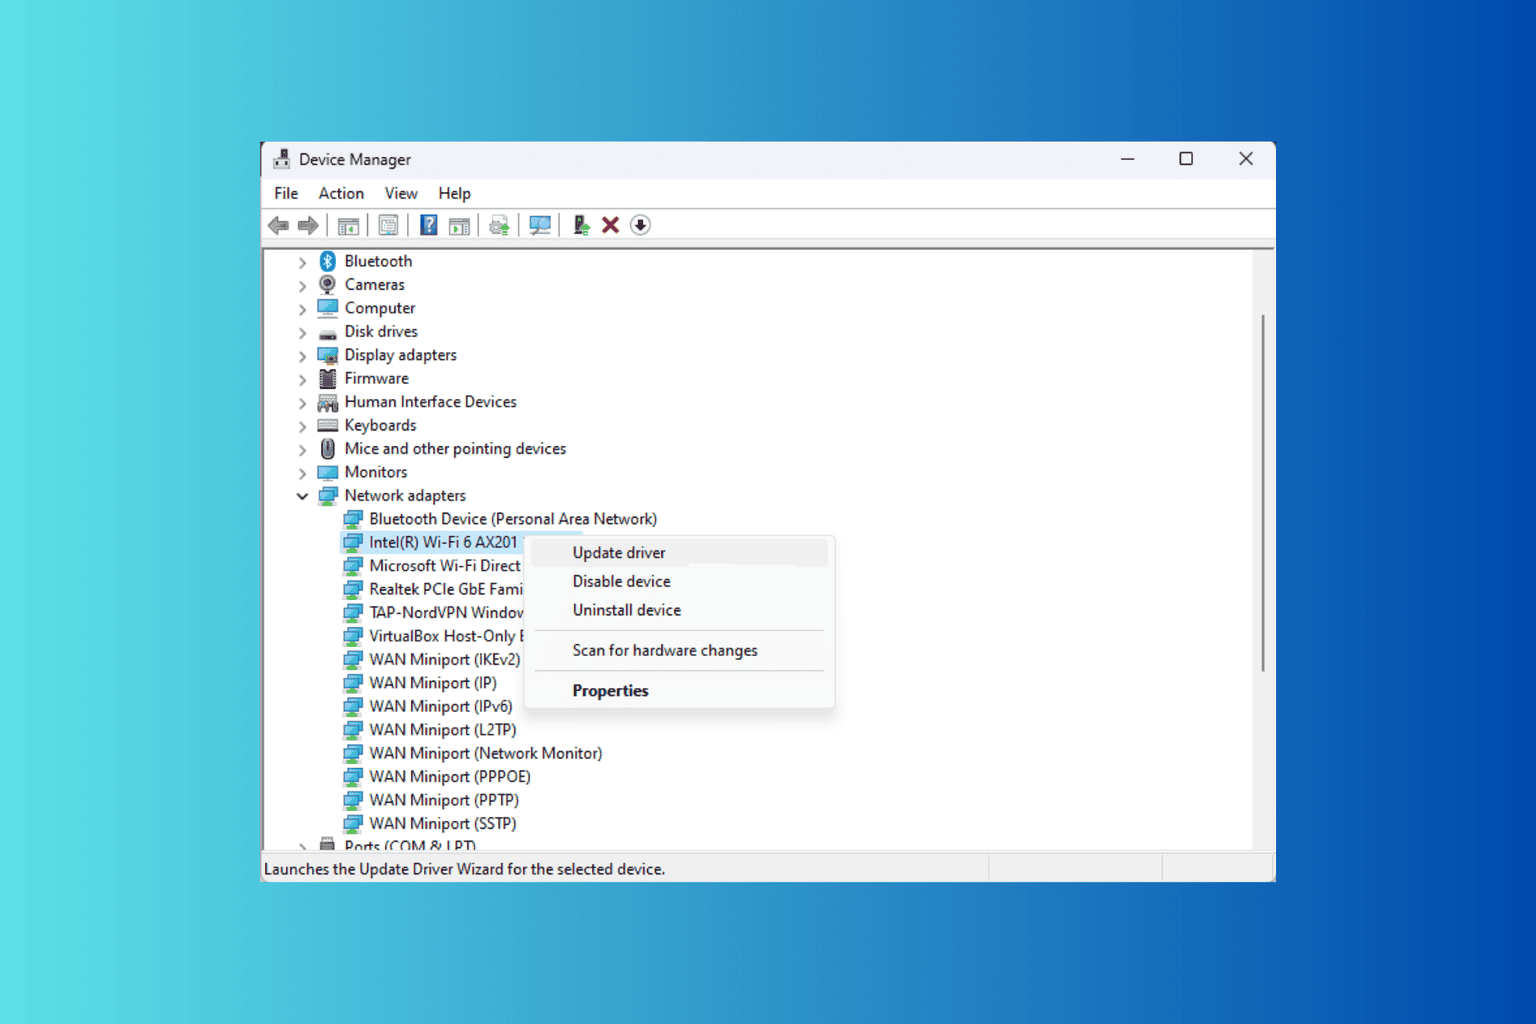The image size is (1536, 1024).
Task: Click the vertical scrollbar of device list
Action: [1263, 493]
